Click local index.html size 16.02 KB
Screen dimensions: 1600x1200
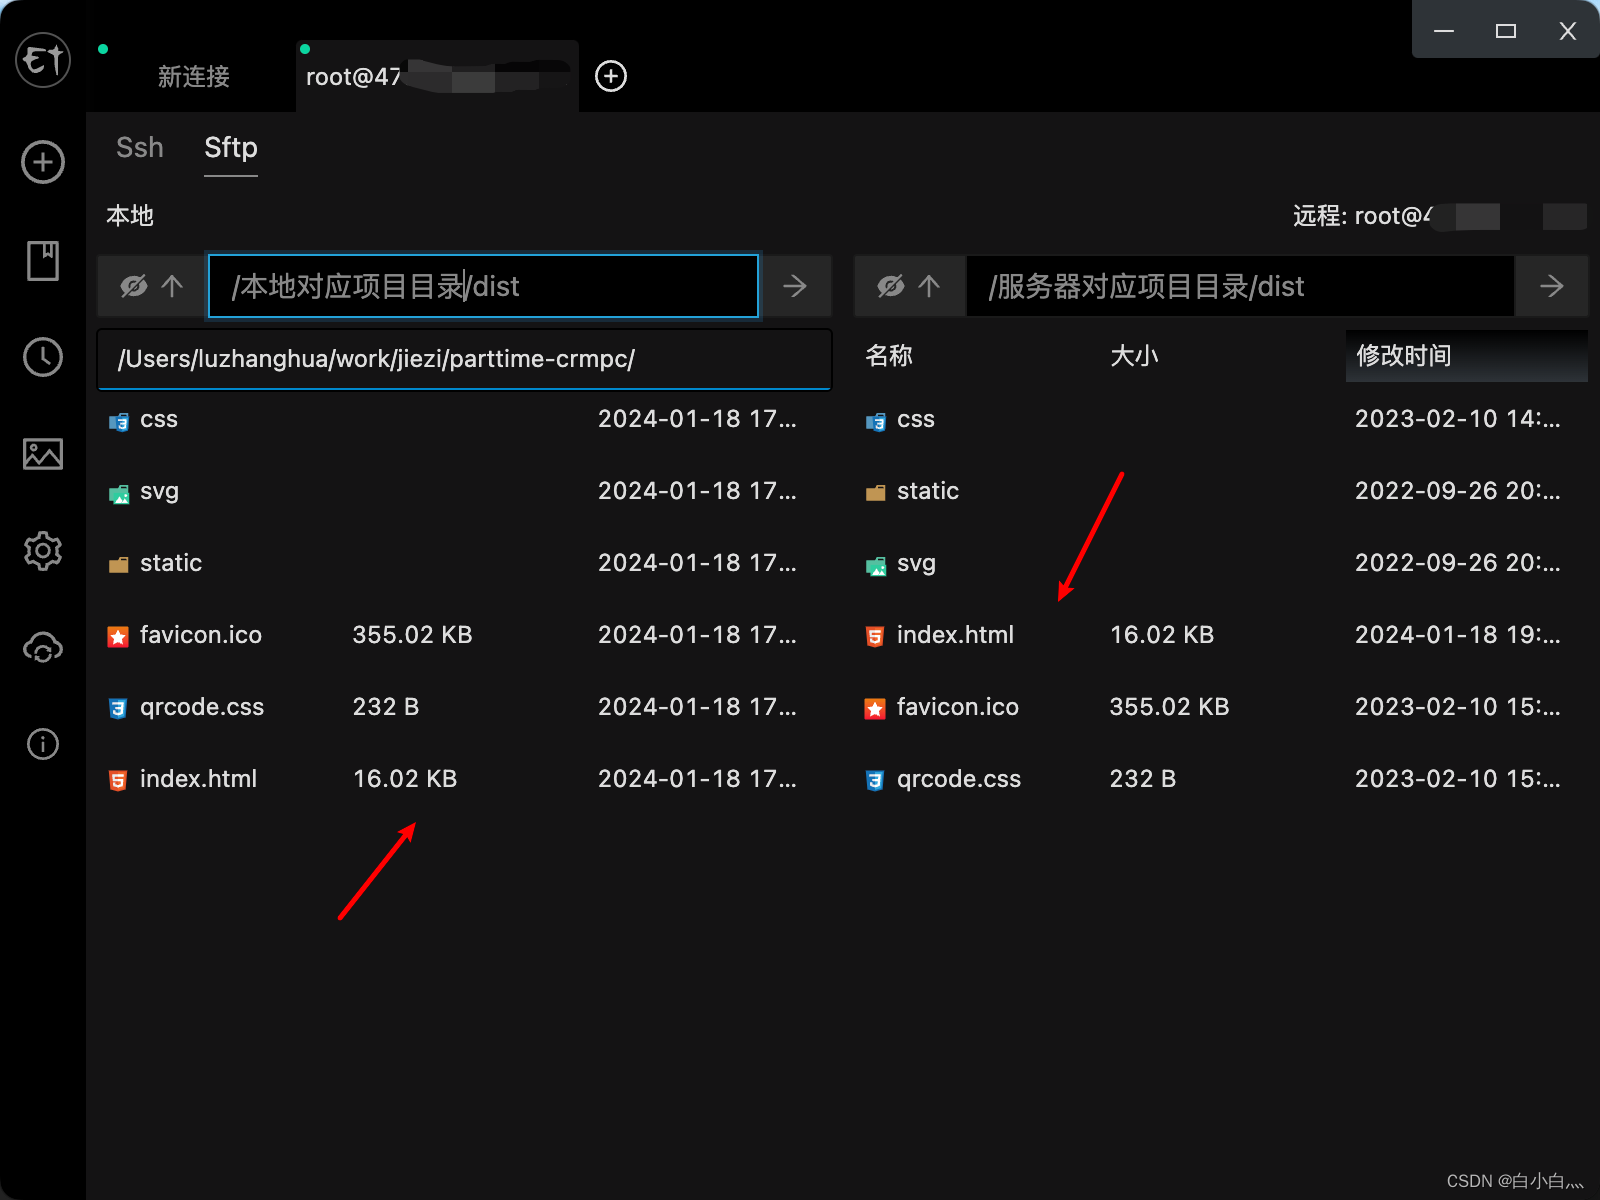[405, 779]
